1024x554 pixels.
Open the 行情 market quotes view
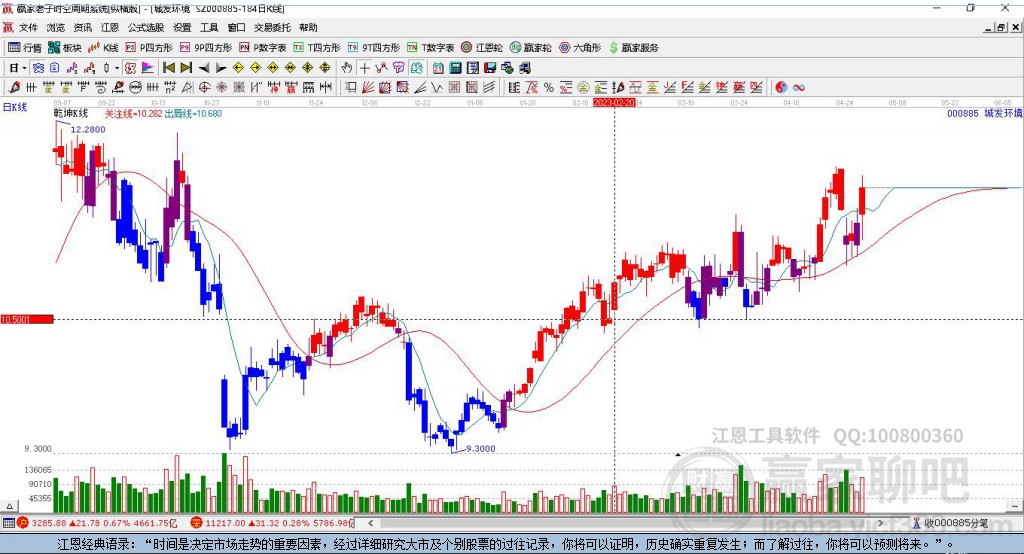[x=25, y=48]
